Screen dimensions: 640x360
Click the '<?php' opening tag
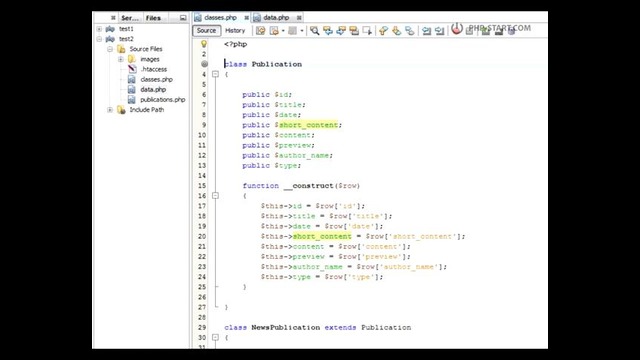tap(236, 44)
